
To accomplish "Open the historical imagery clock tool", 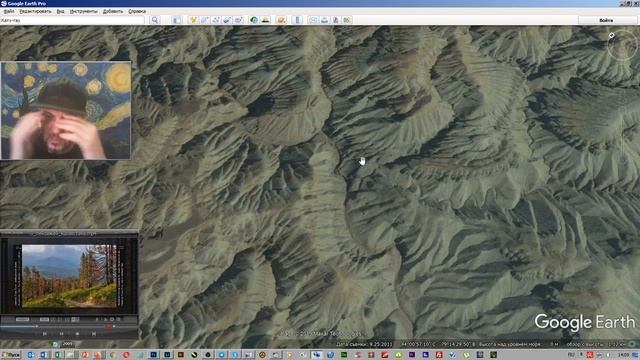I will click(254, 20).
